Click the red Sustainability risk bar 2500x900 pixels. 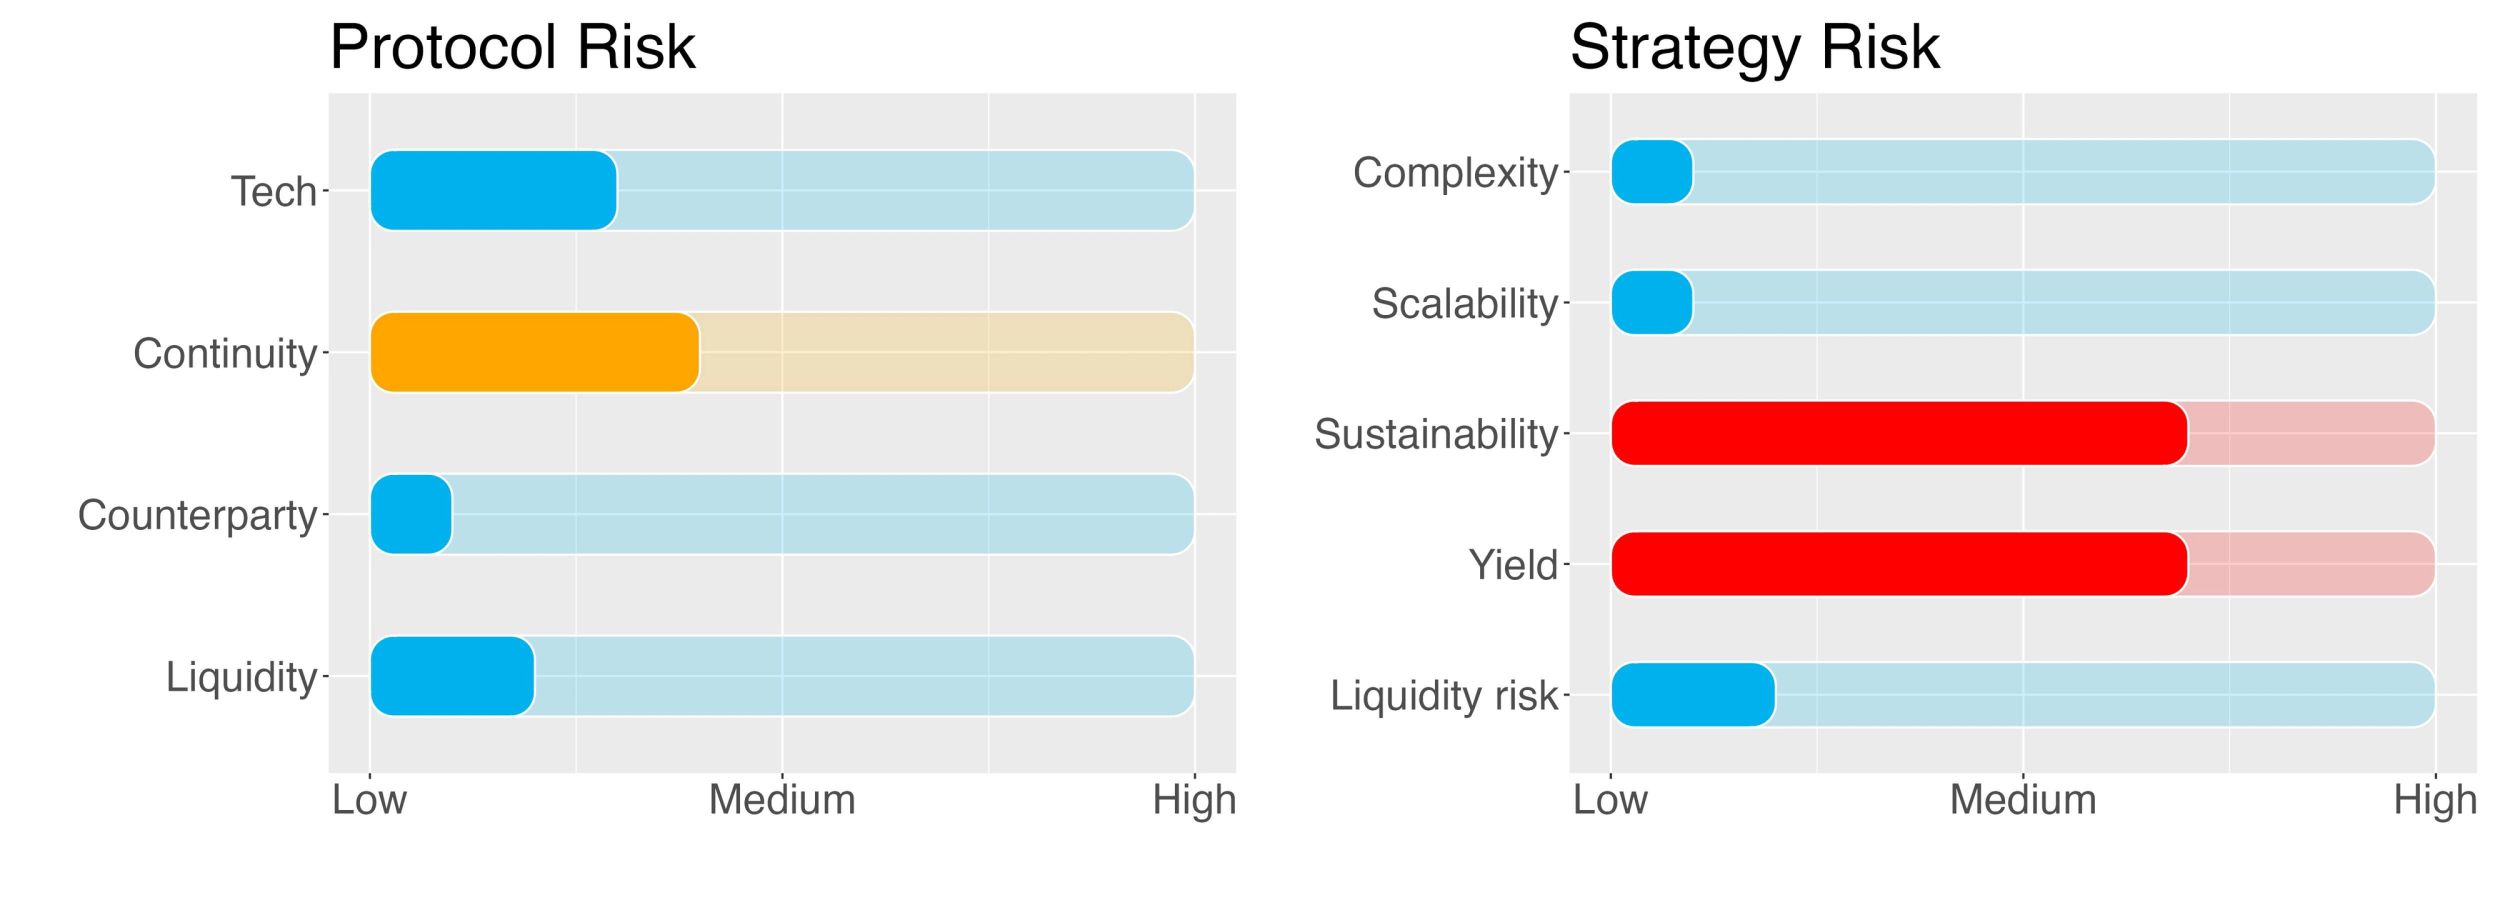pyautogui.click(x=1900, y=433)
